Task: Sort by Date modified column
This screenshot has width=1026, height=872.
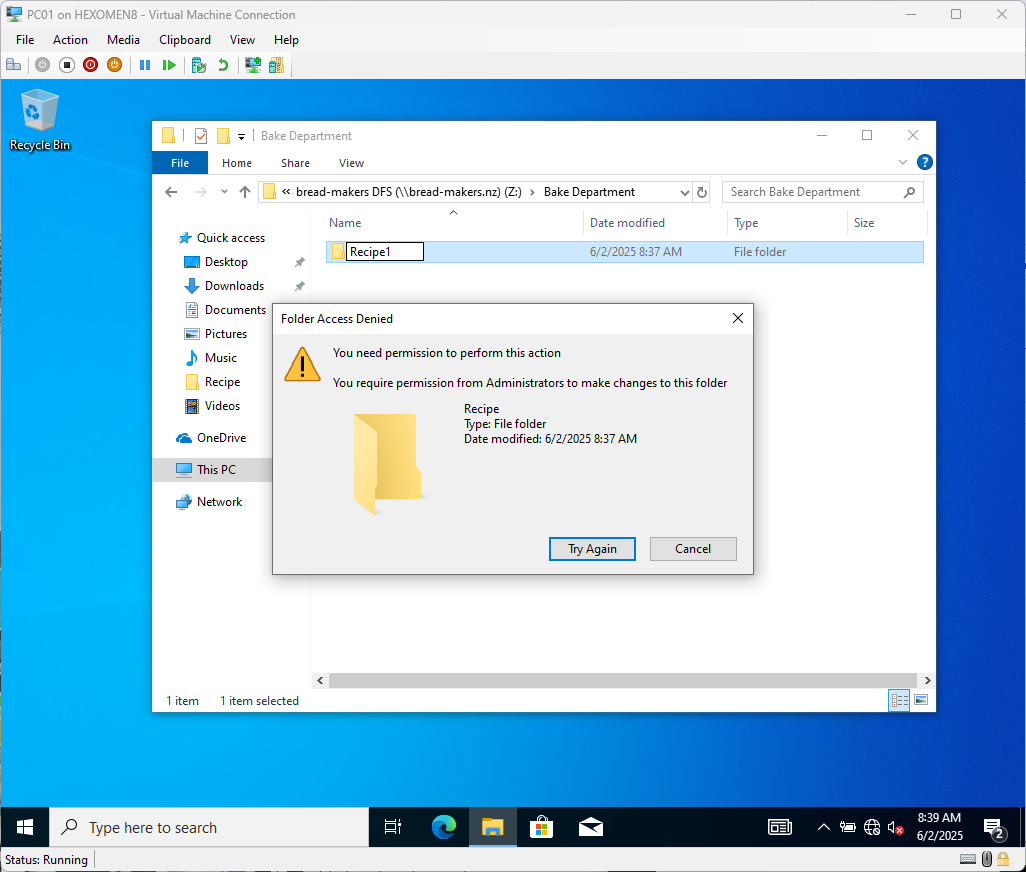Action: [x=655, y=223]
